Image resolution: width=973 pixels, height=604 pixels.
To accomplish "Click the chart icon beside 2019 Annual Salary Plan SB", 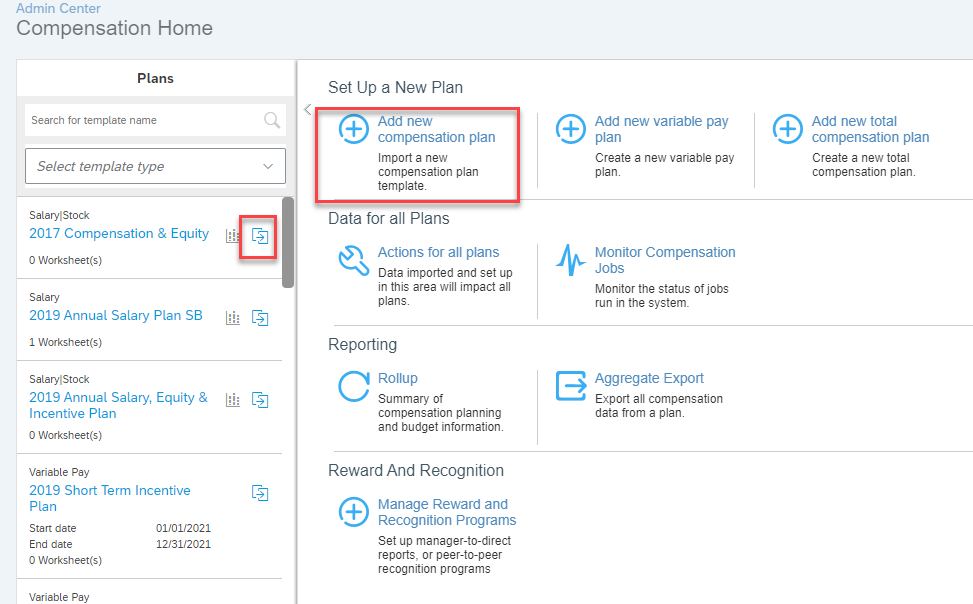I will pos(233,318).
